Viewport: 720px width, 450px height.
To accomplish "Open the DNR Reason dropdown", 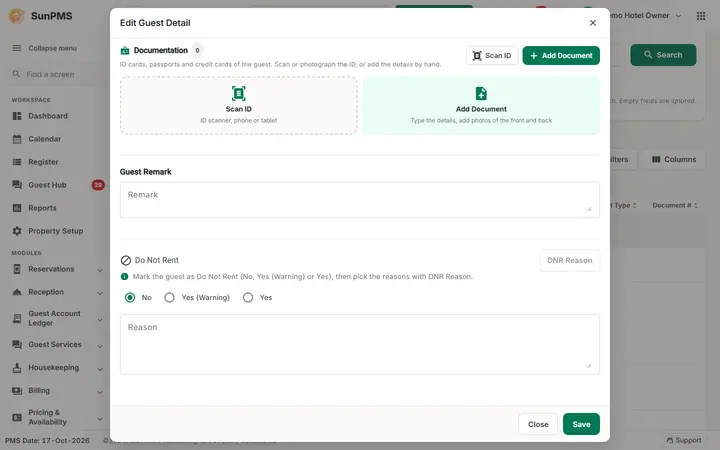I will (569, 260).
